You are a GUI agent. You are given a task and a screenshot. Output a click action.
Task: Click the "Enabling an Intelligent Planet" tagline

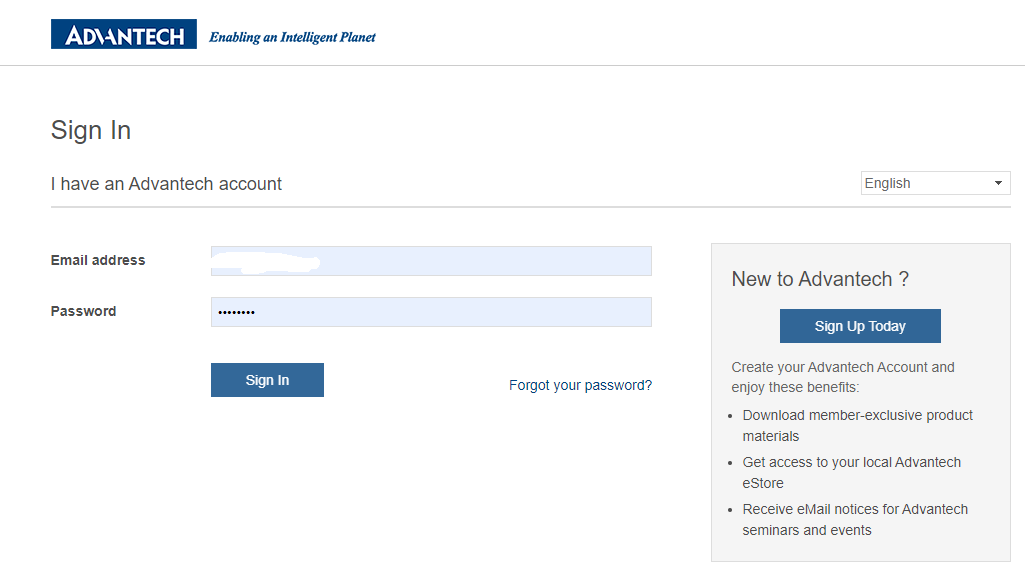(292, 37)
